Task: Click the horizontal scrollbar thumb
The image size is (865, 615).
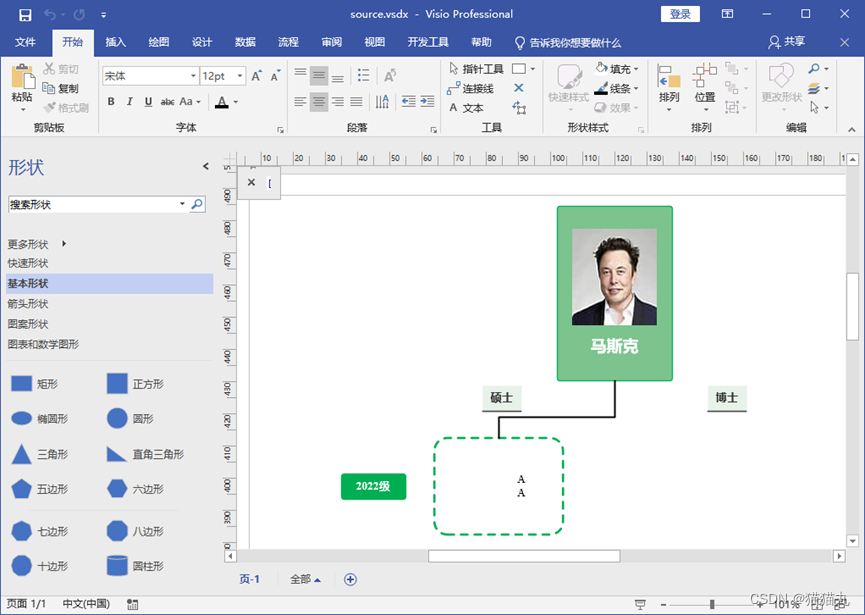Action: click(x=524, y=556)
